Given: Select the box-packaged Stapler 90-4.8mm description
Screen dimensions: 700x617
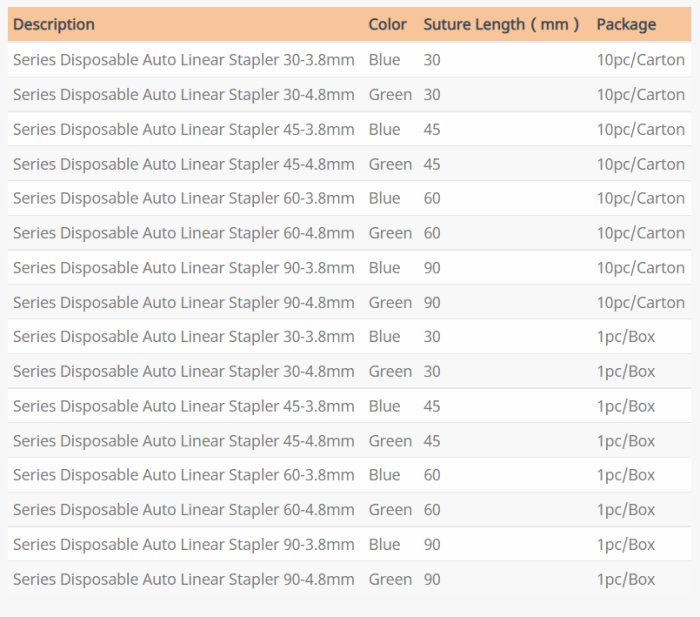Looking at the screenshot, I should [183, 579].
